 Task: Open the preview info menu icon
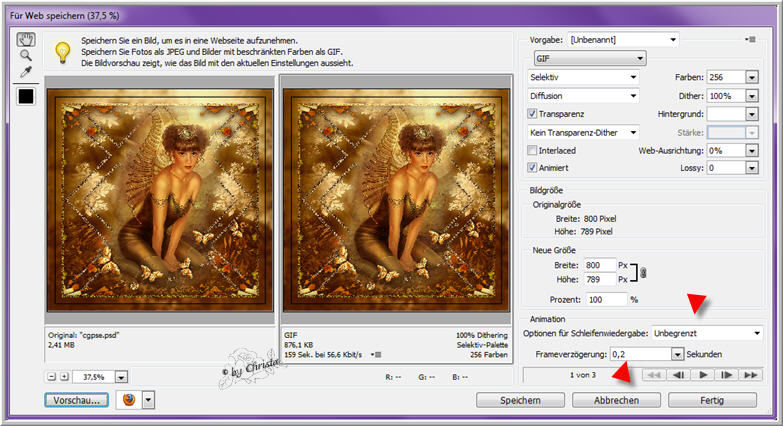(377, 355)
